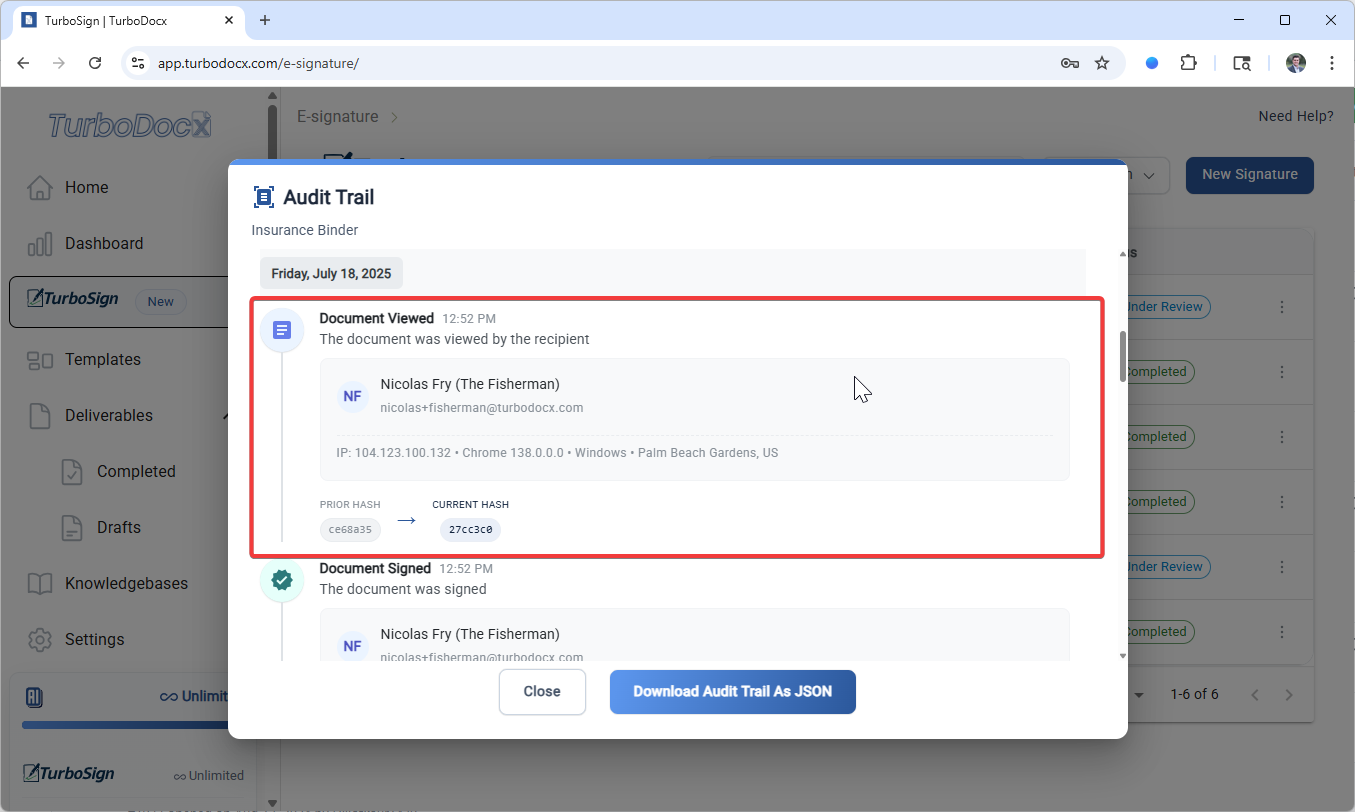Screen dimensions: 1355x812
Task: Click current hash 27cc3c0
Action: pyautogui.click(x=470, y=530)
